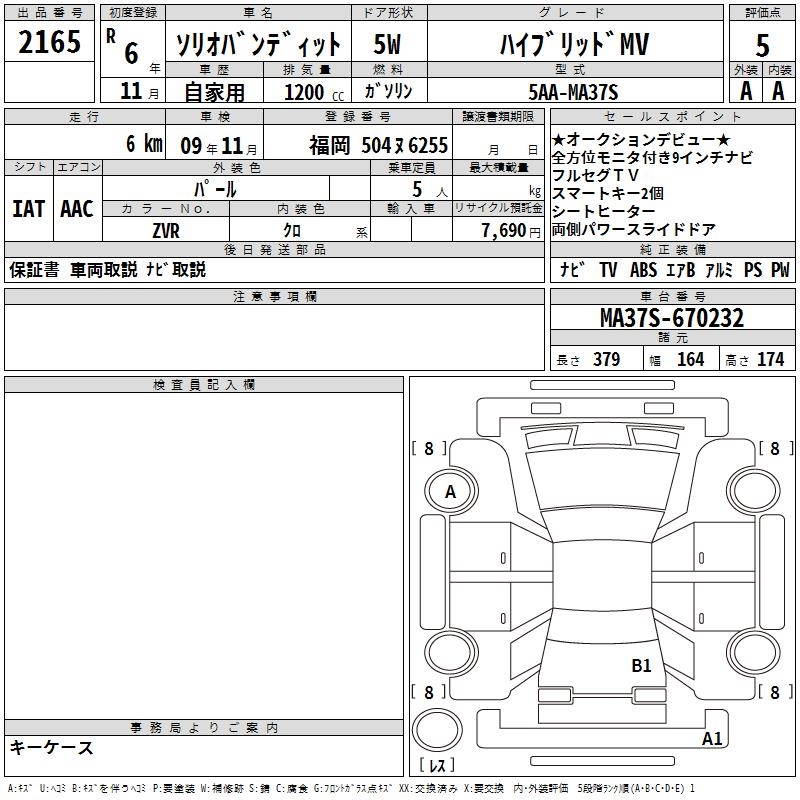
Task: Click the recycle deposit 7,690円
Action: [x=511, y=231]
